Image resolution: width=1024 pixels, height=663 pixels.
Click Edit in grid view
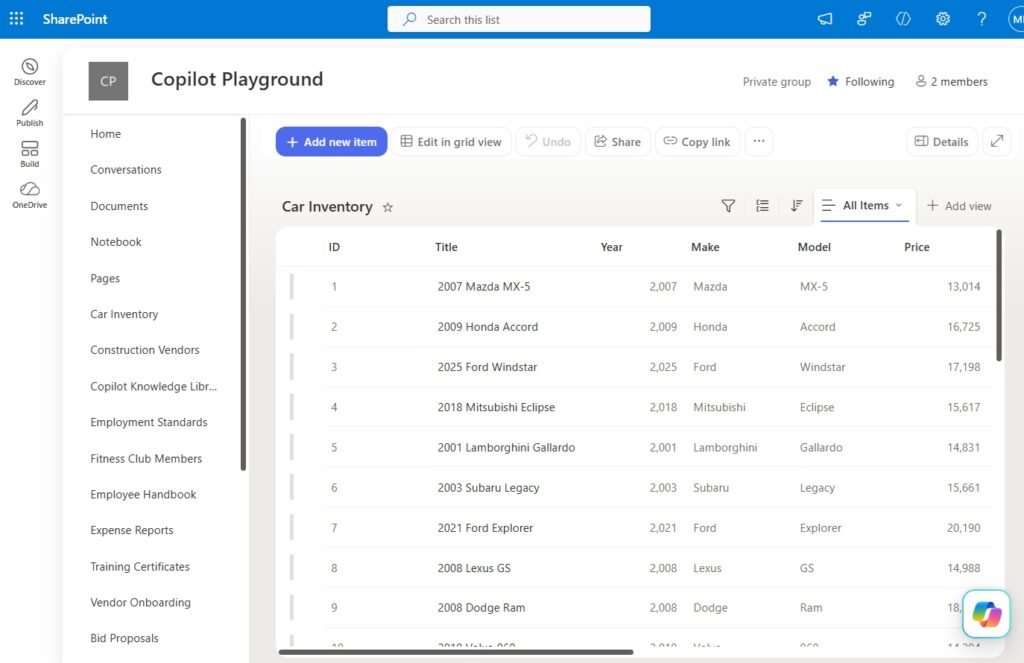451,142
